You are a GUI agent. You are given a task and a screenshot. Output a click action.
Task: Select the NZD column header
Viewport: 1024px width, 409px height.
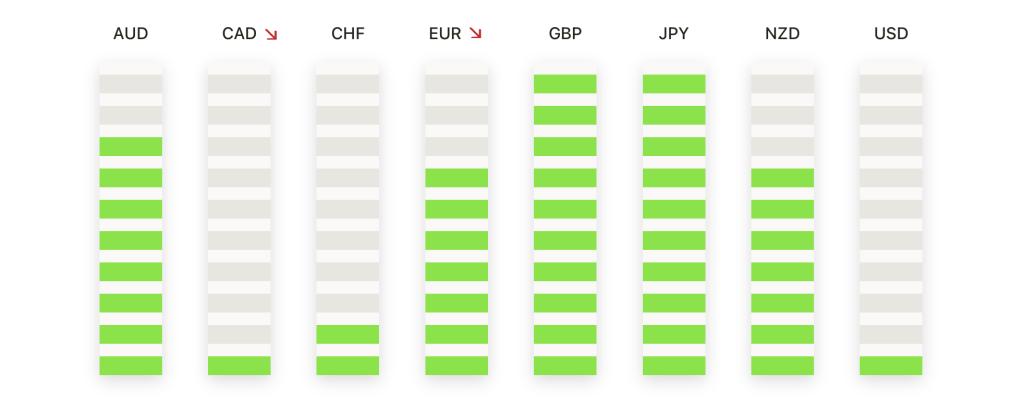click(782, 34)
